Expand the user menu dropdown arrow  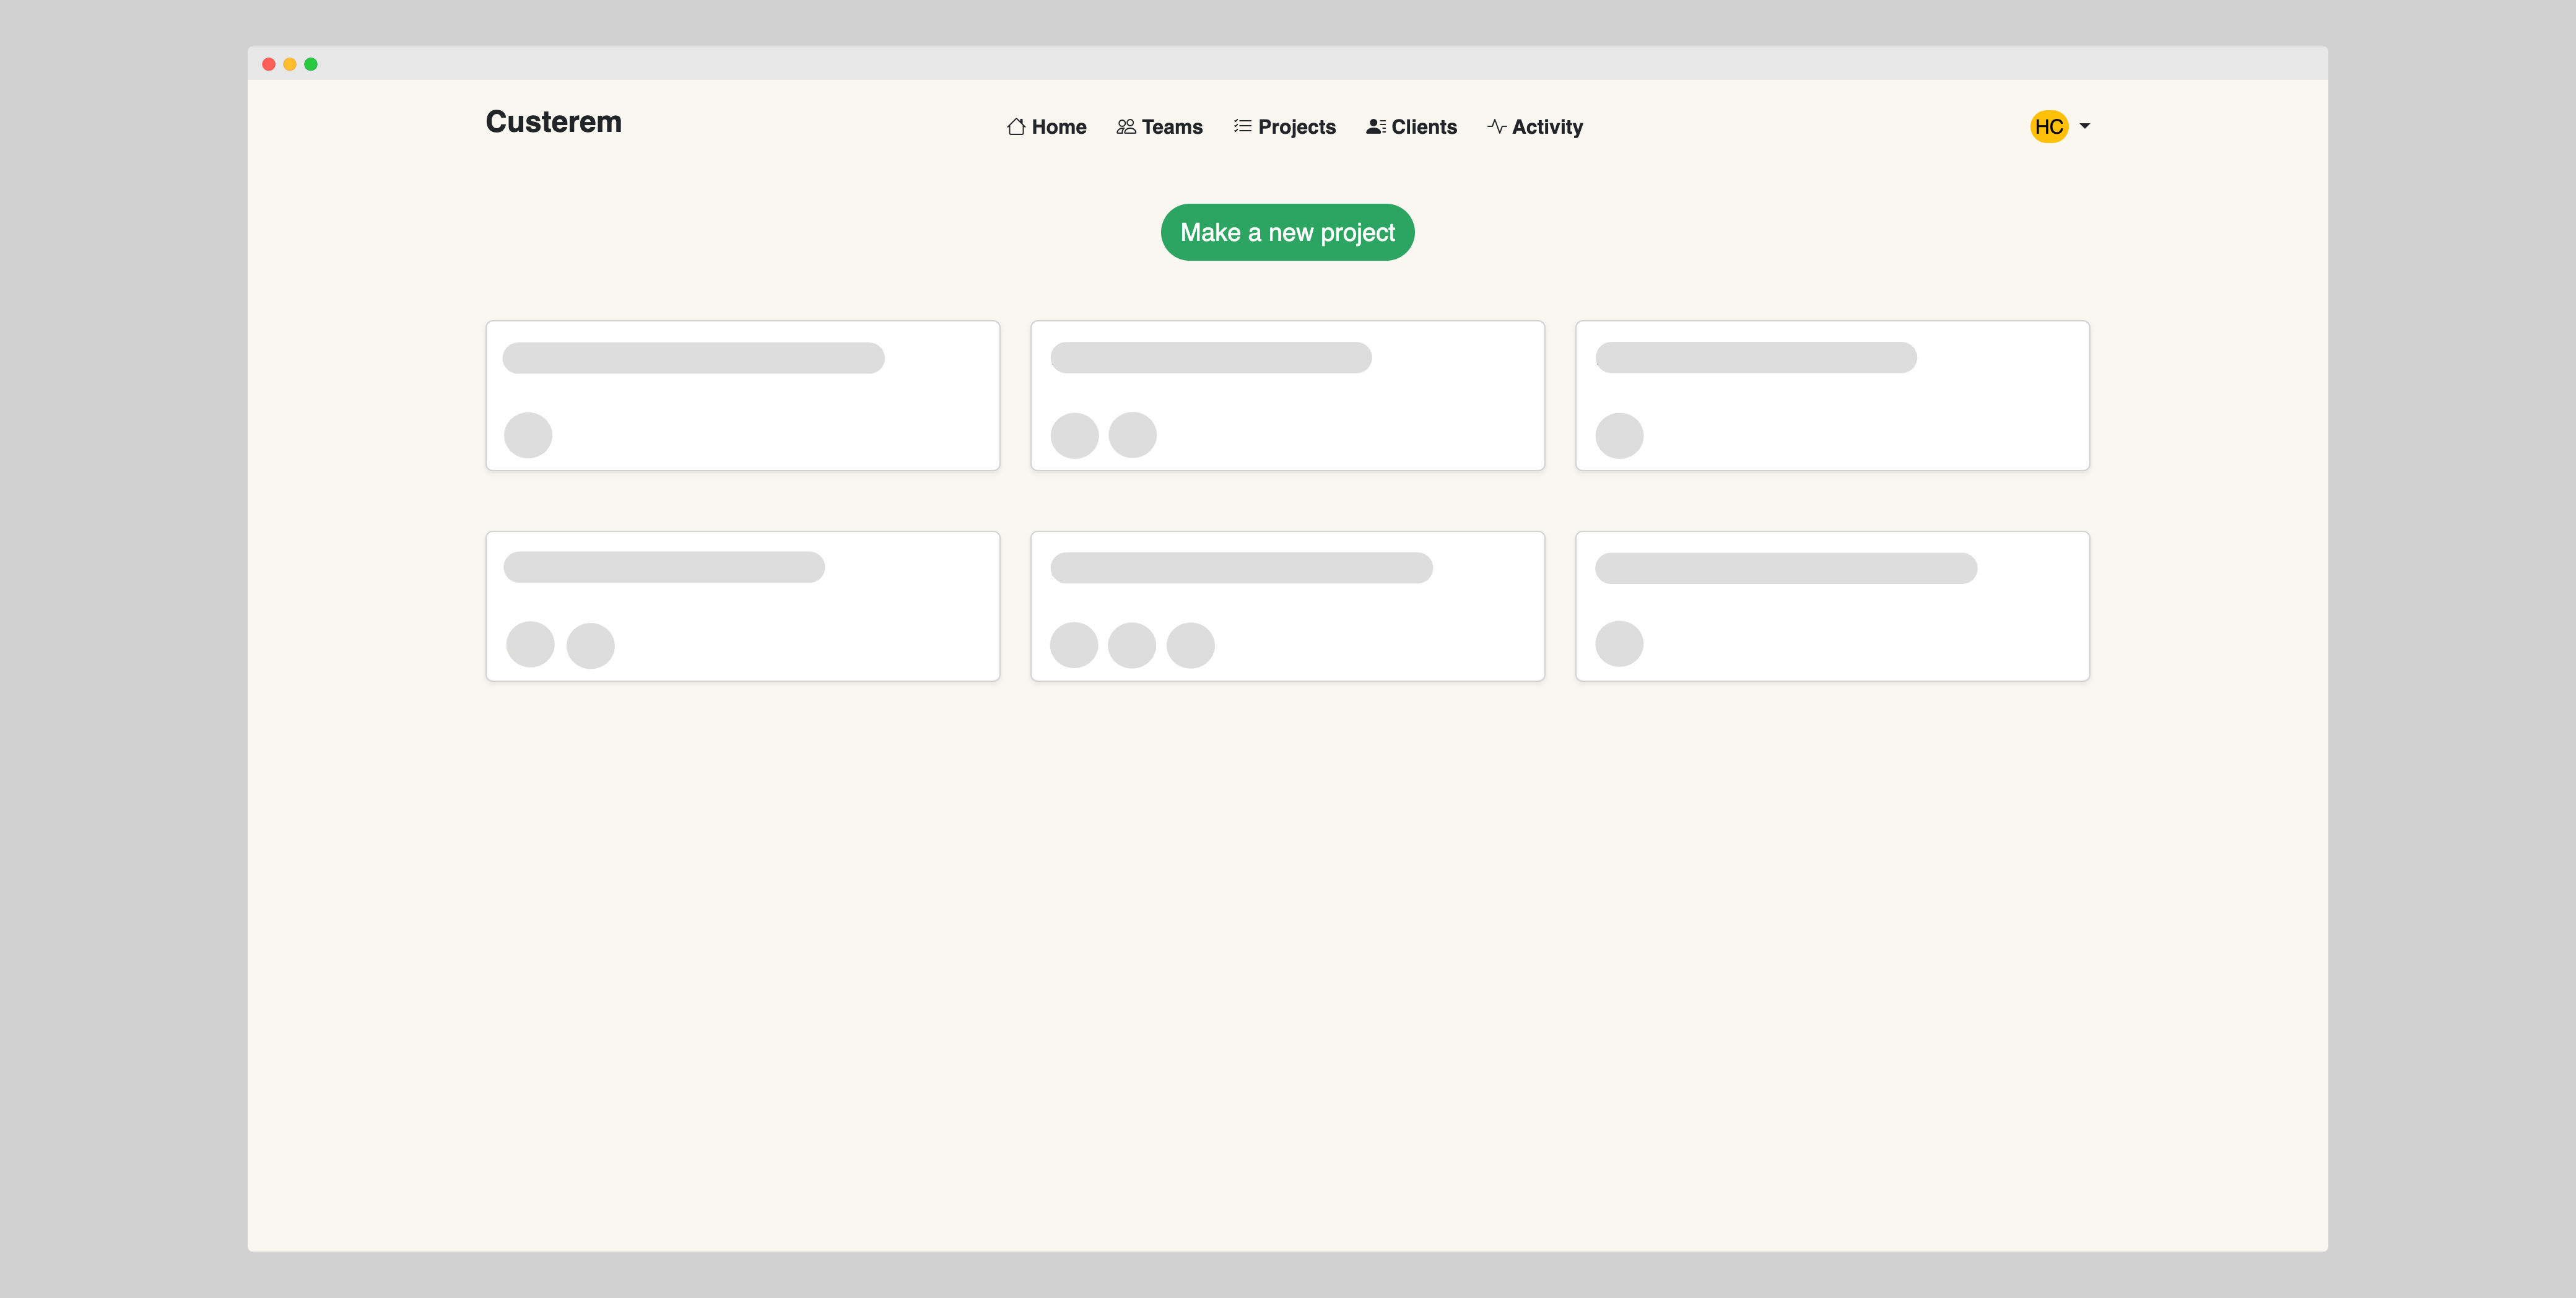(2085, 126)
